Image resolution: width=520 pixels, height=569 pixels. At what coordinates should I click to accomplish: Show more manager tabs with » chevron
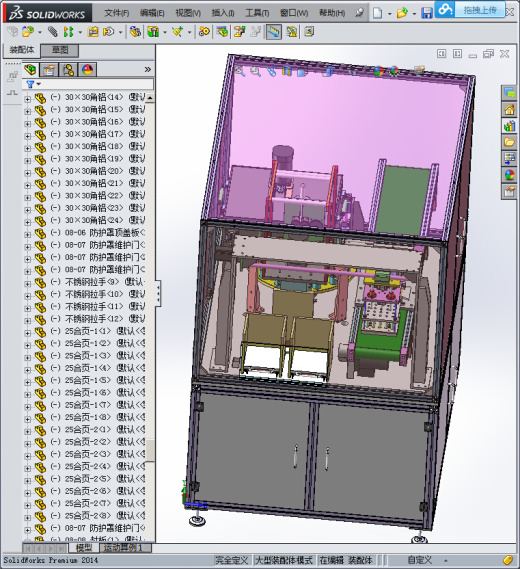point(148,69)
